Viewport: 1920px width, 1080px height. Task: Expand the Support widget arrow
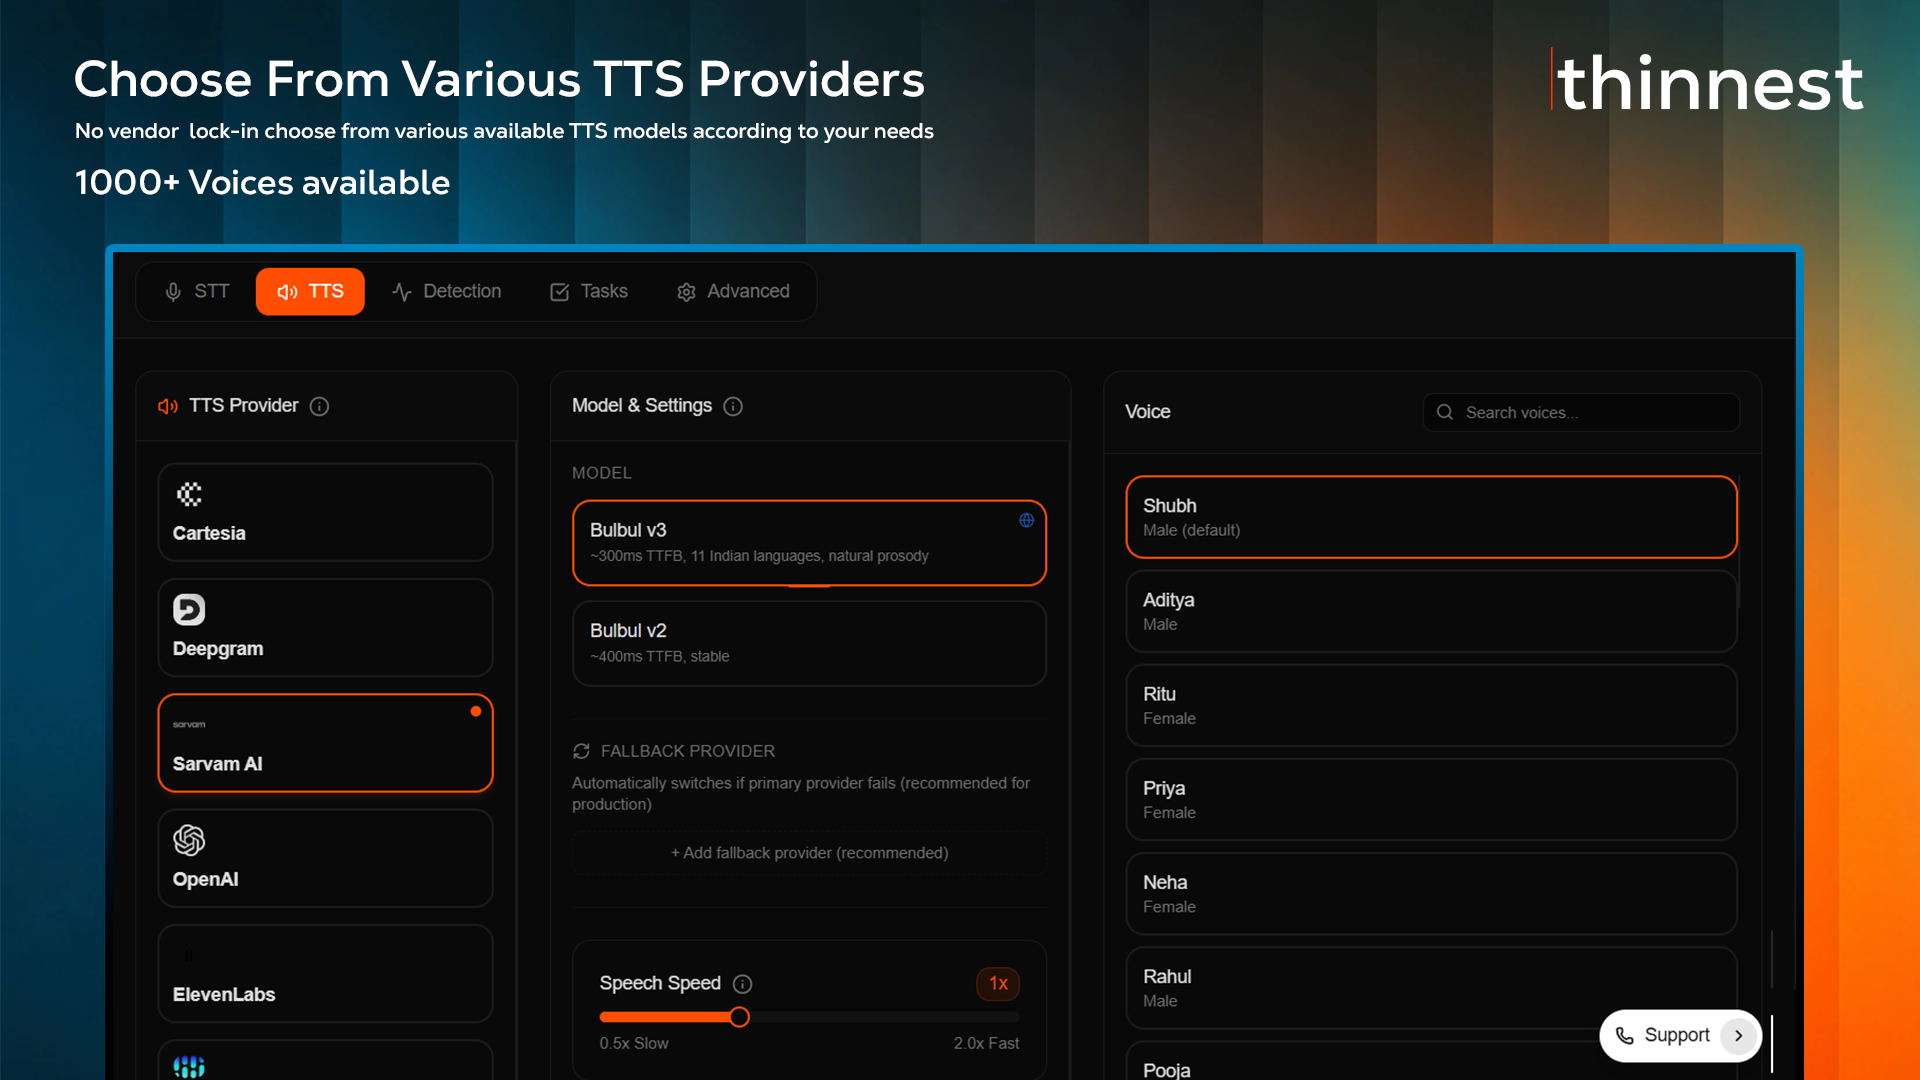click(x=1739, y=1036)
